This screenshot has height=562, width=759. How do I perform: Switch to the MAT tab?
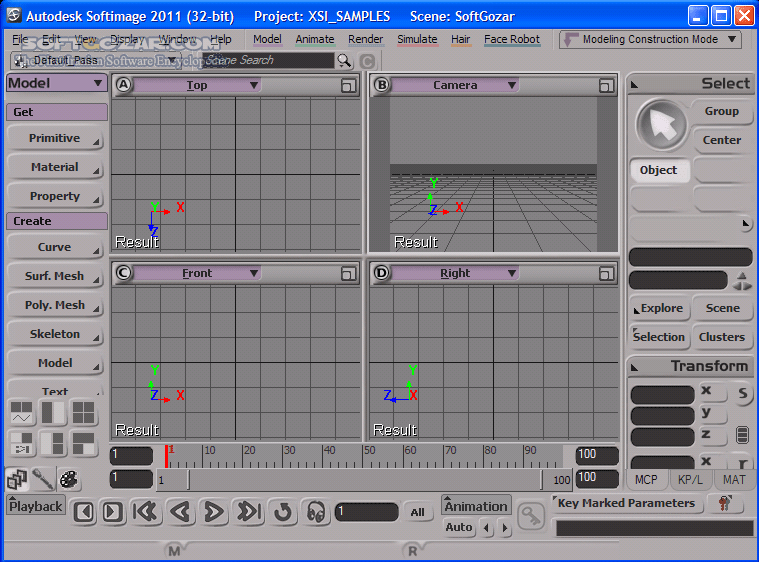pyautogui.click(x=734, y=480)
